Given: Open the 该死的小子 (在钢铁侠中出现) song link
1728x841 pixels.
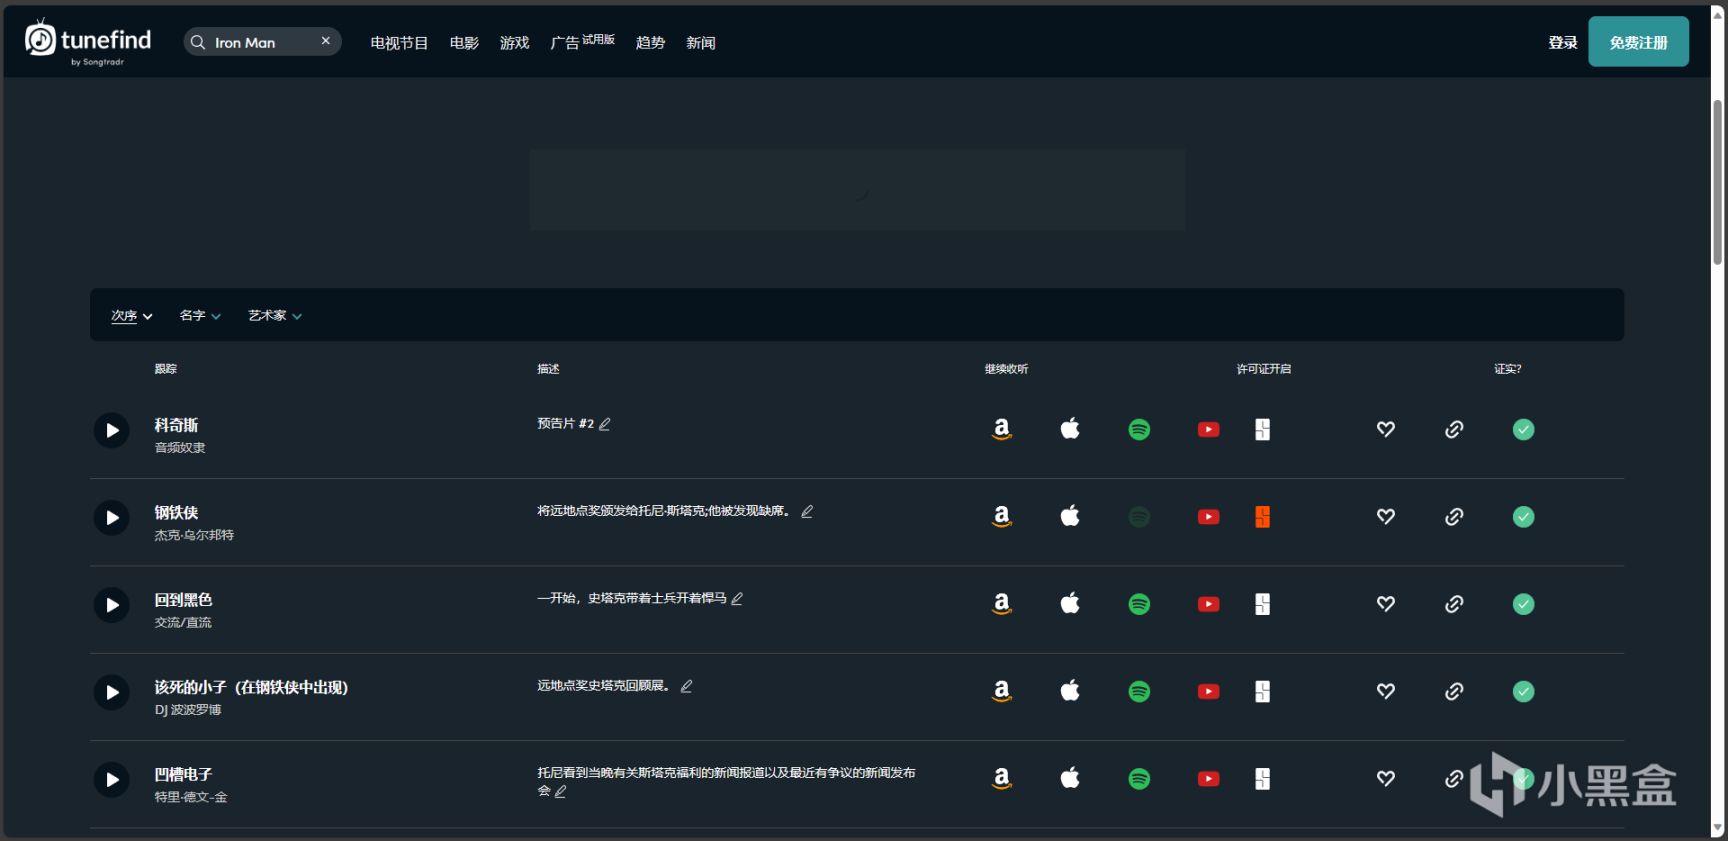Looking at the screenshot, I should (x=251, y=687).
